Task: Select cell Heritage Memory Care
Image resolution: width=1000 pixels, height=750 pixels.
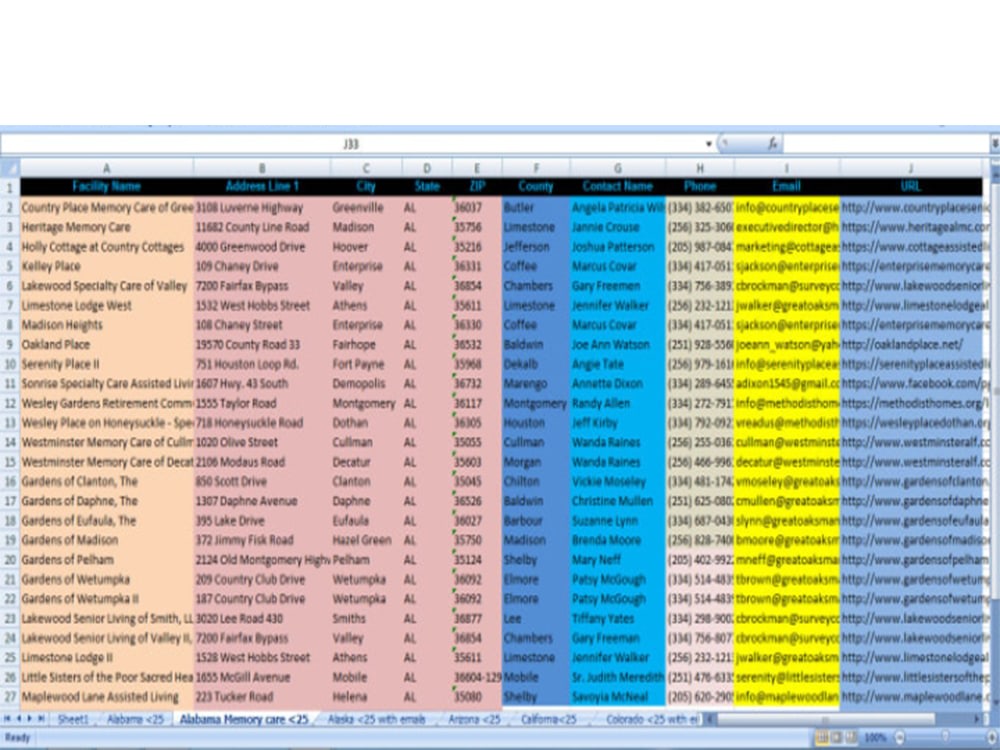Action: [x=107, y=227]
